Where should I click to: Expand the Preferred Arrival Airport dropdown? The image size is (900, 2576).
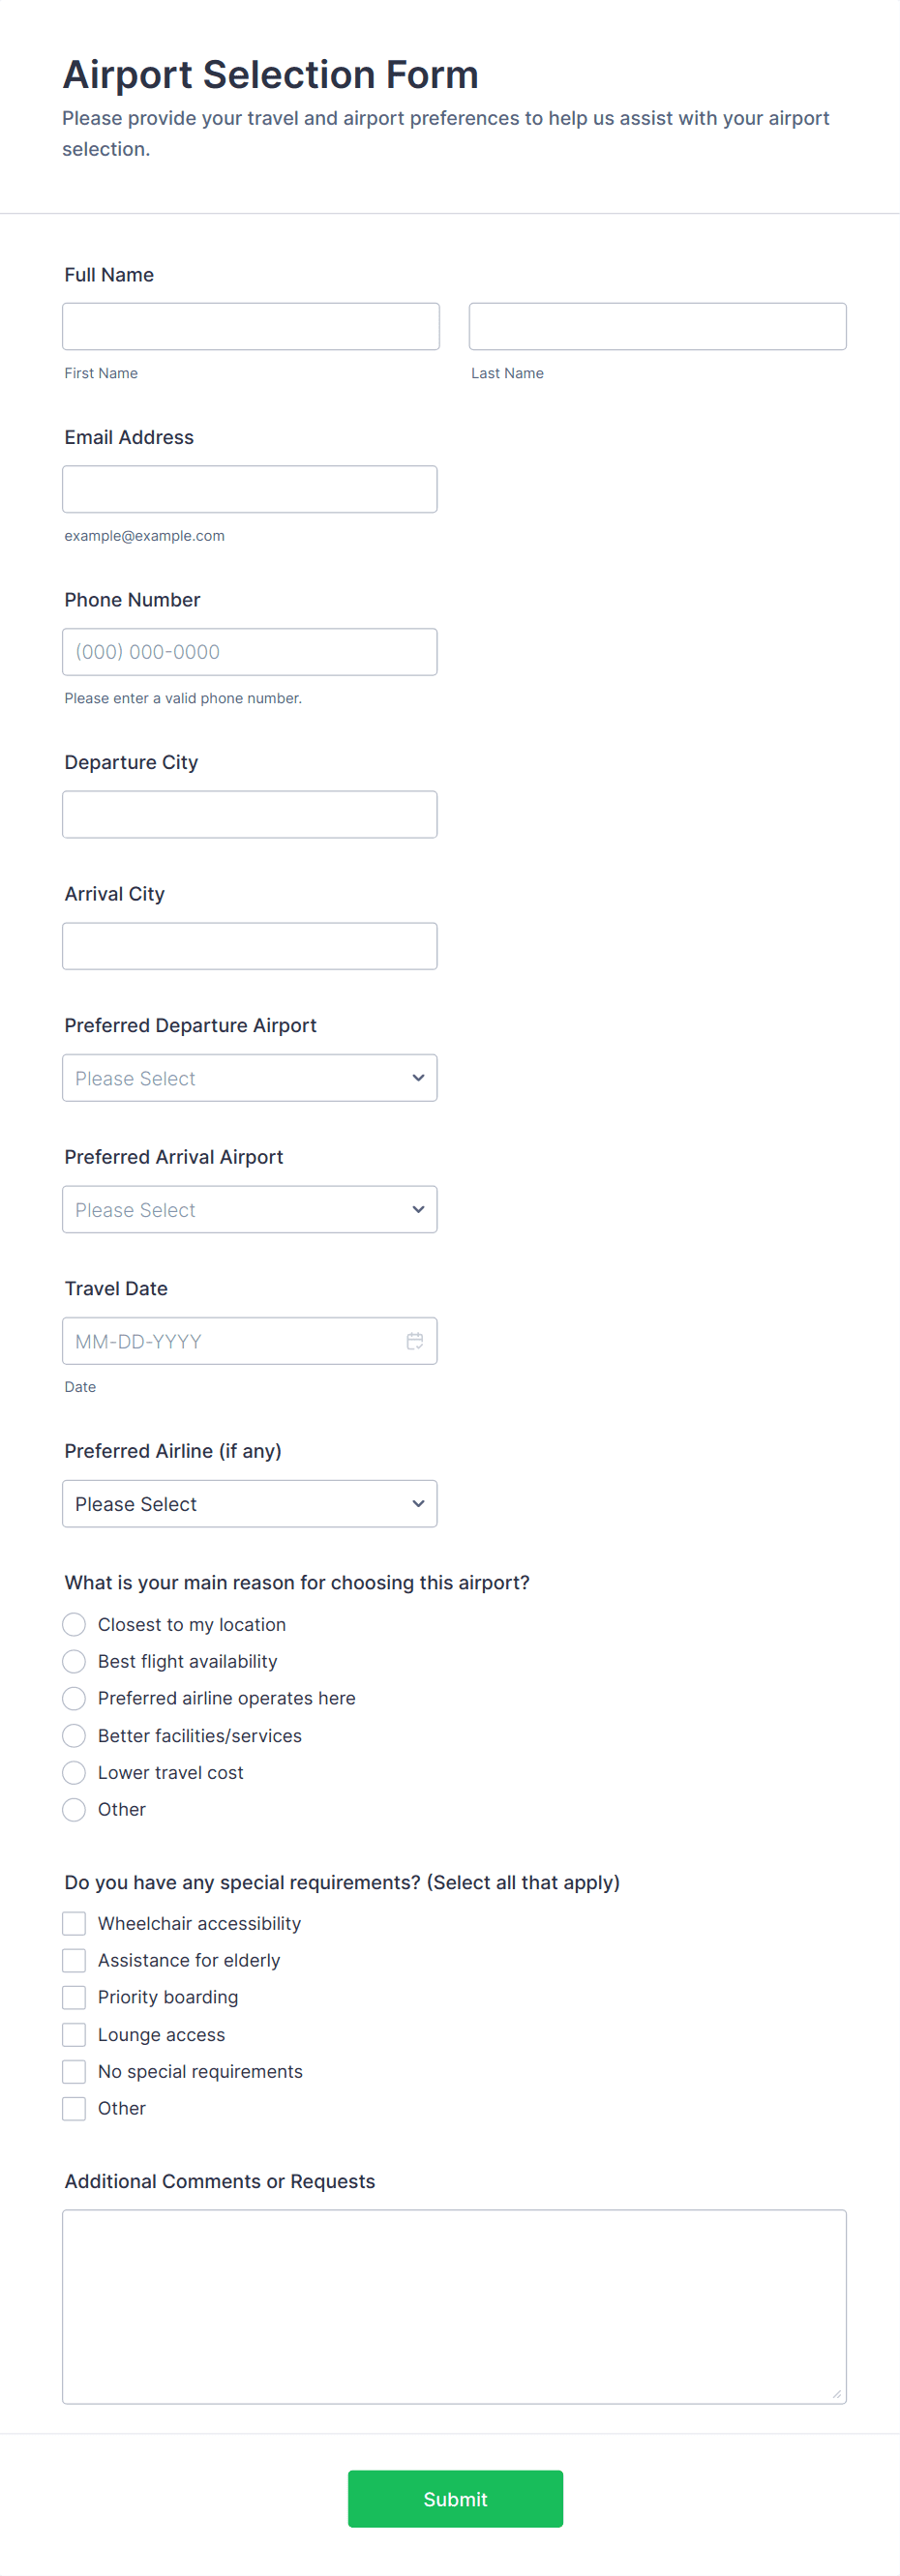(x=249, y=1210)
